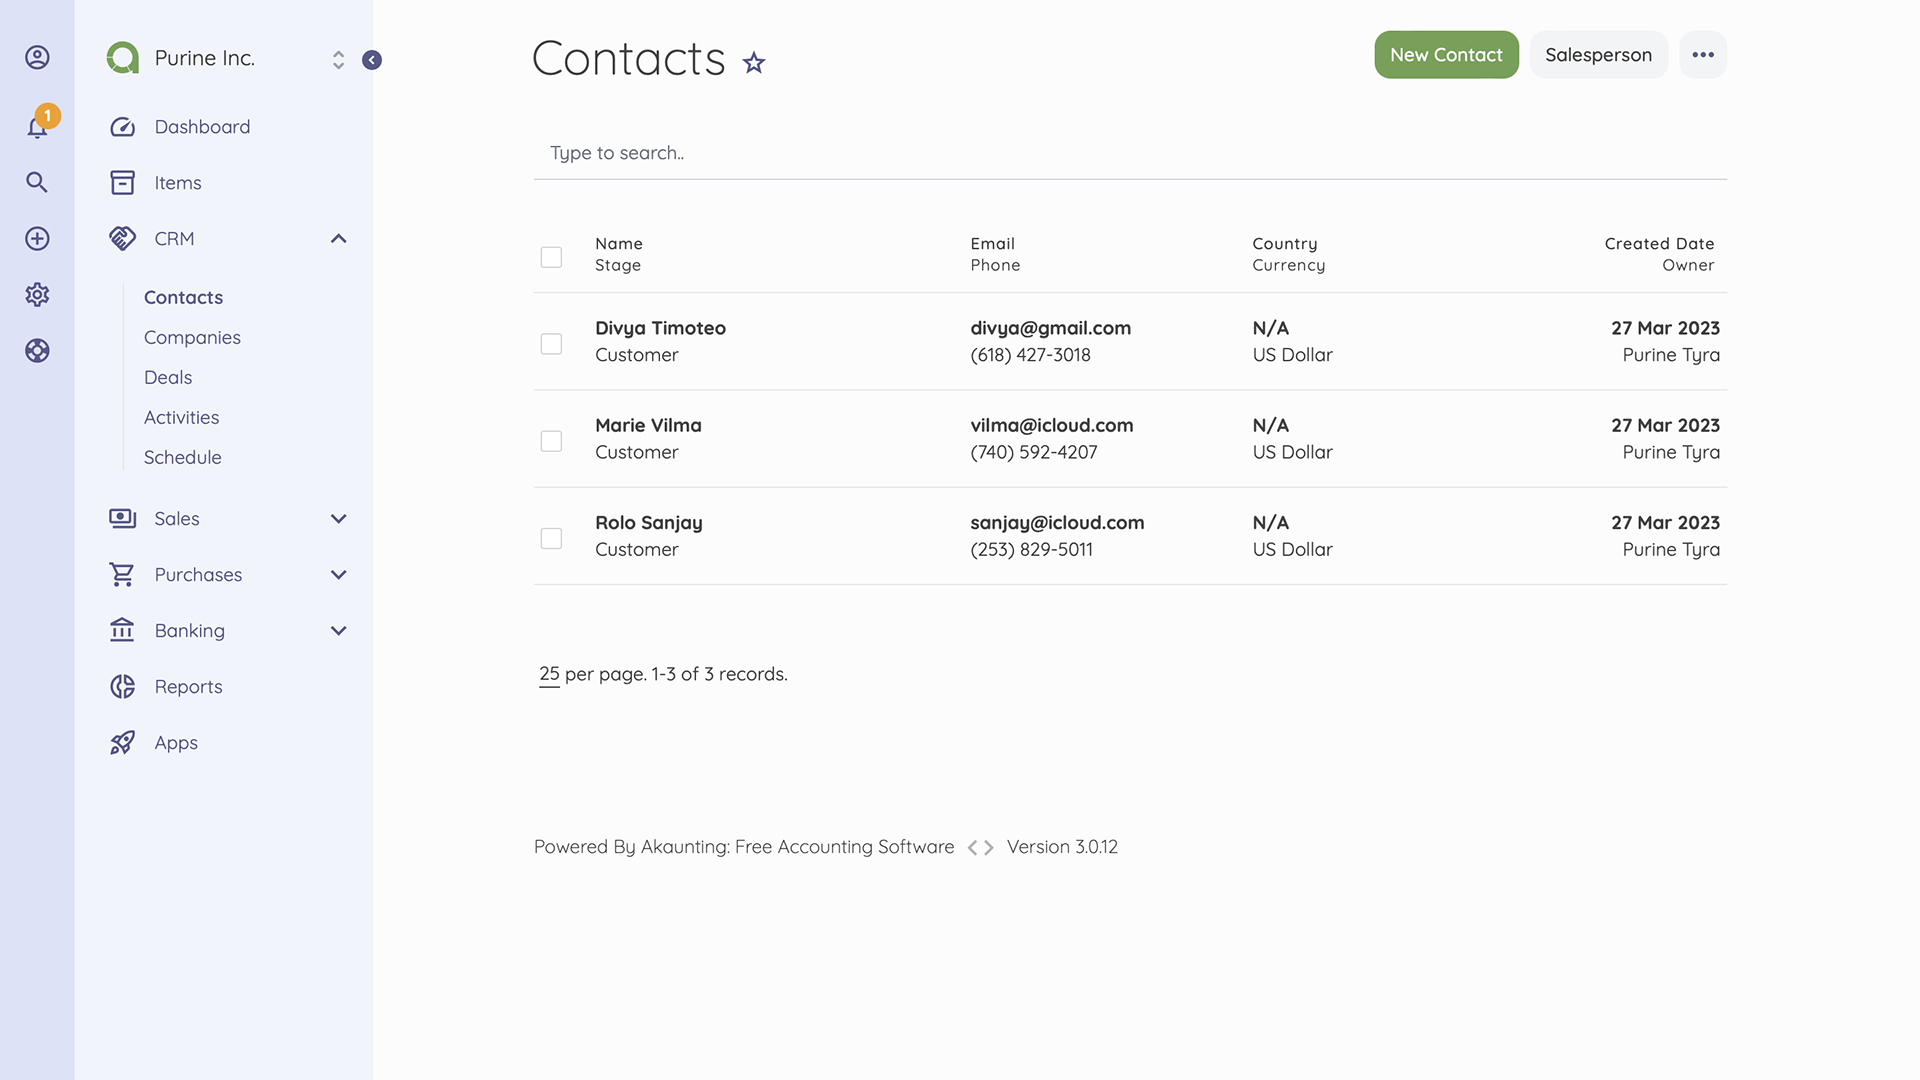Click the Items box icon
Viewport: 1920px width, 1080px height.
click(x=121, y=182)
